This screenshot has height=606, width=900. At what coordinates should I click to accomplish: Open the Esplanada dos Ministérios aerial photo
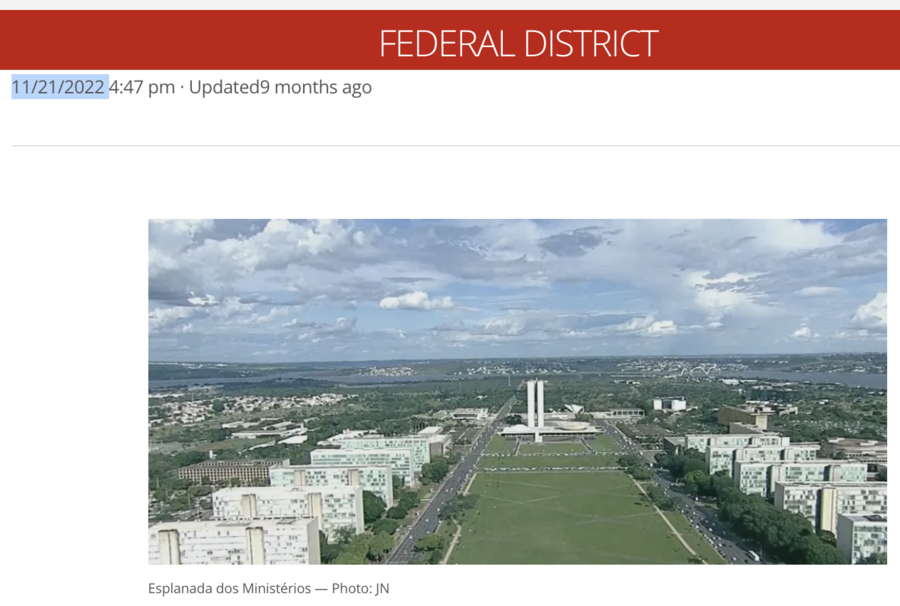pos(517,391)
